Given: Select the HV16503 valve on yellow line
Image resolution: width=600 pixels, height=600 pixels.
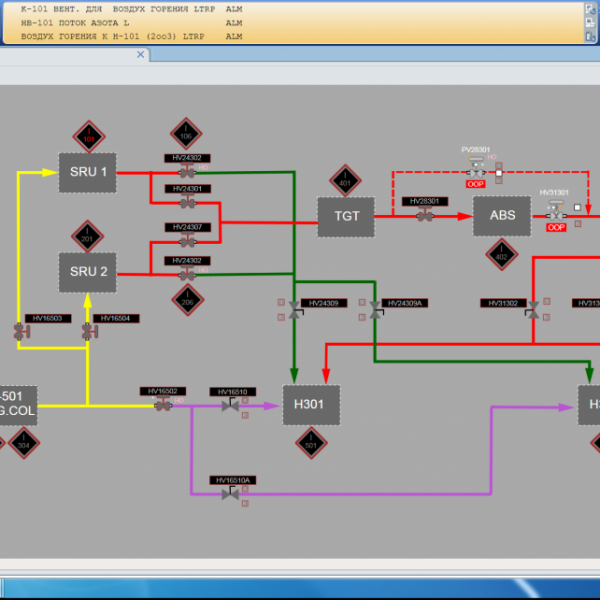Looking at the screenshot, I should tap(21, 331).
